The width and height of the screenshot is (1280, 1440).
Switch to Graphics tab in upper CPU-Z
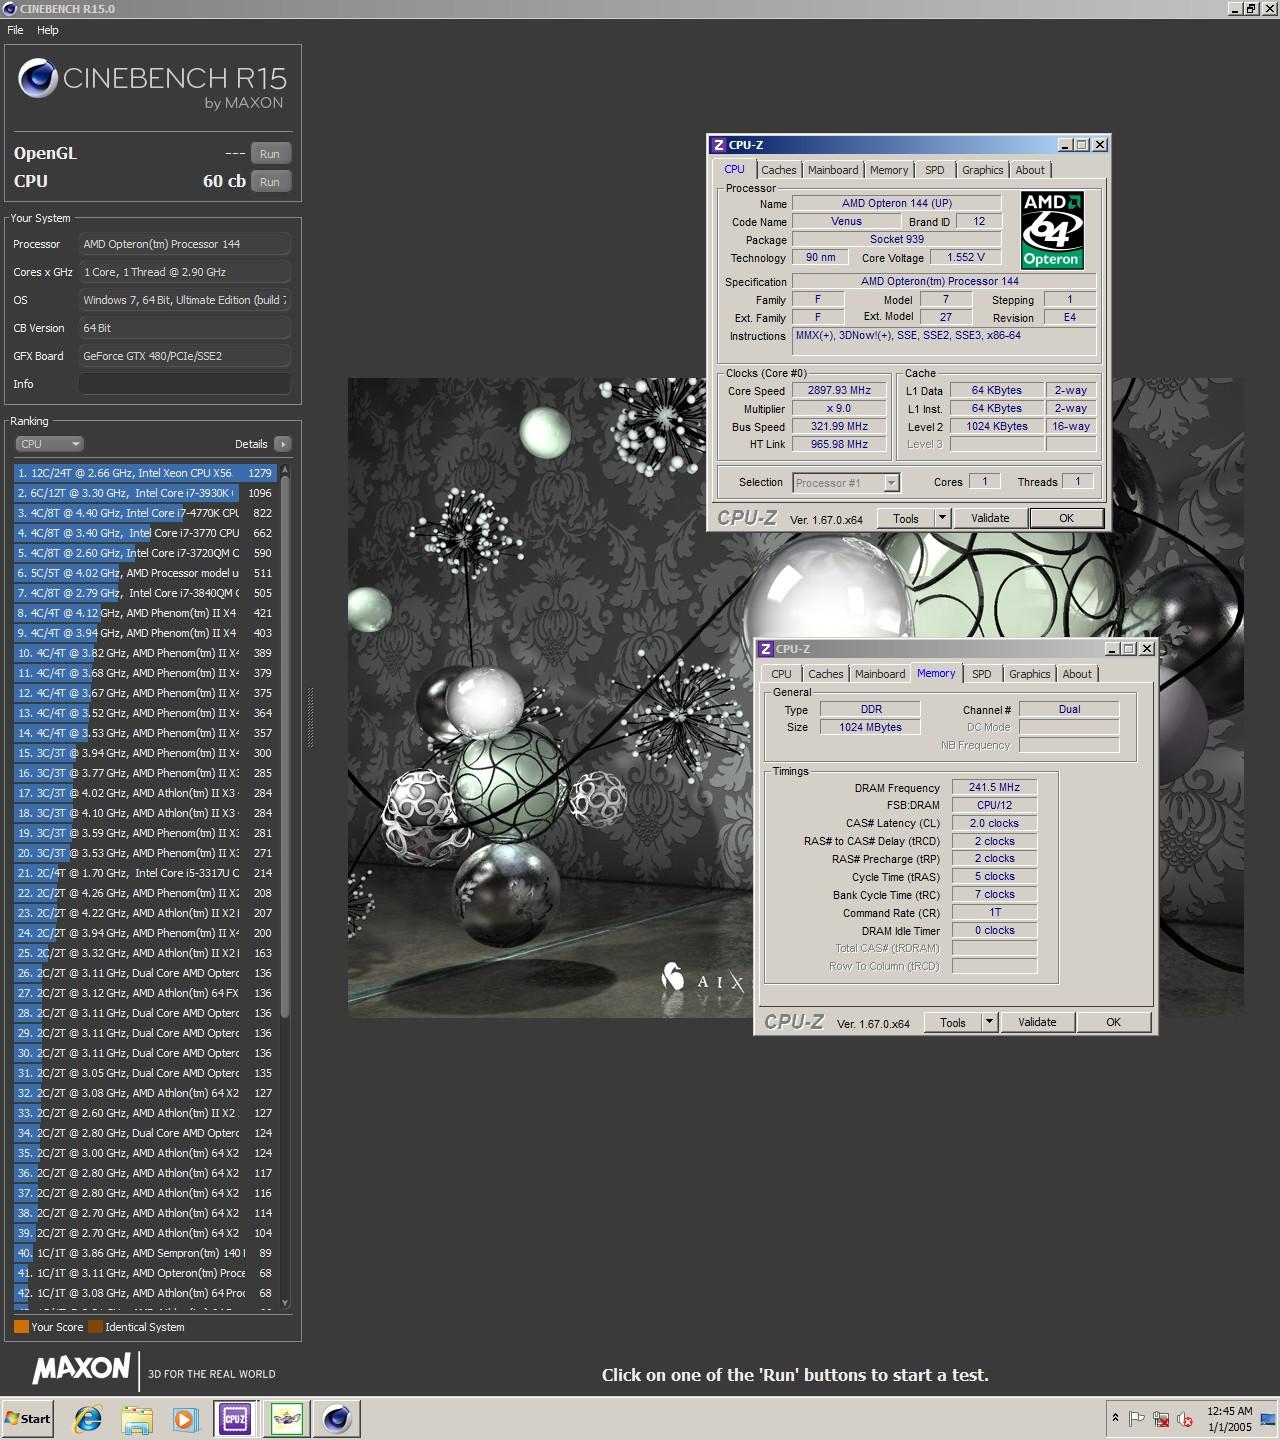982,170
